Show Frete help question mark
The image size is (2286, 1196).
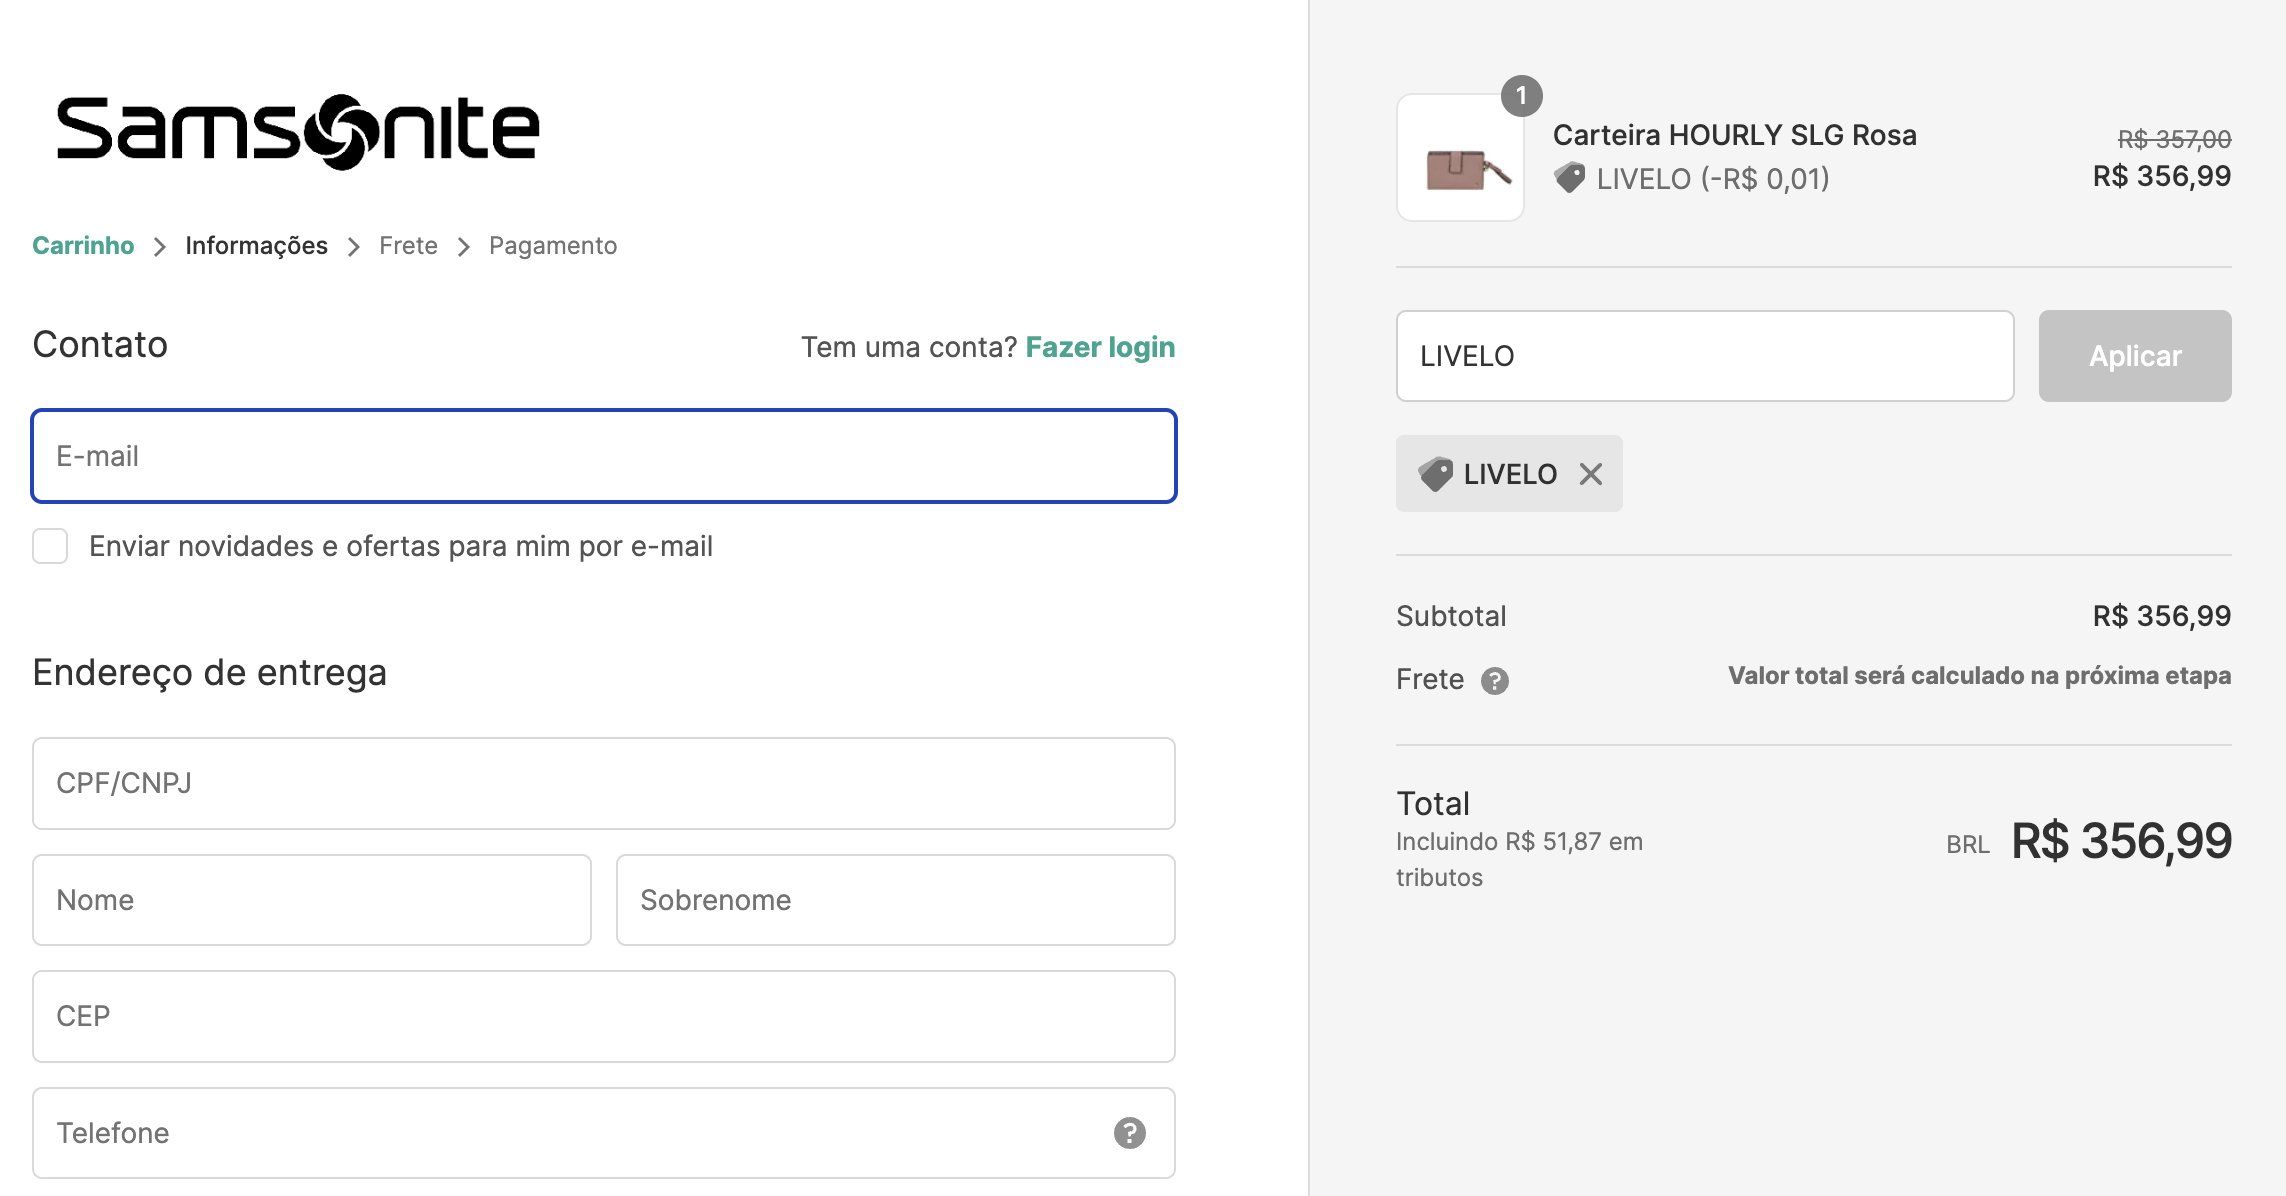click(1495, 681)
